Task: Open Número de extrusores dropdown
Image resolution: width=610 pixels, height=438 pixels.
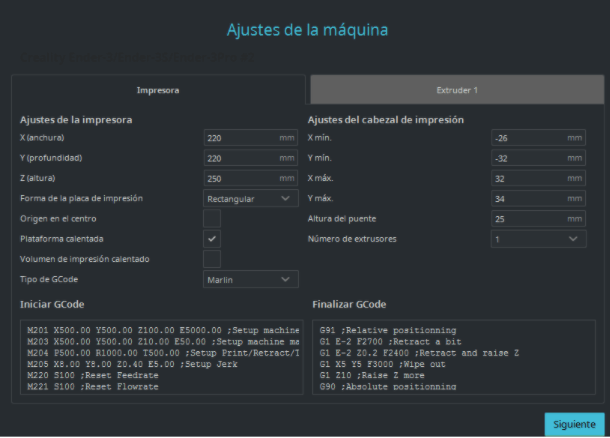Action: pos(538,239)
